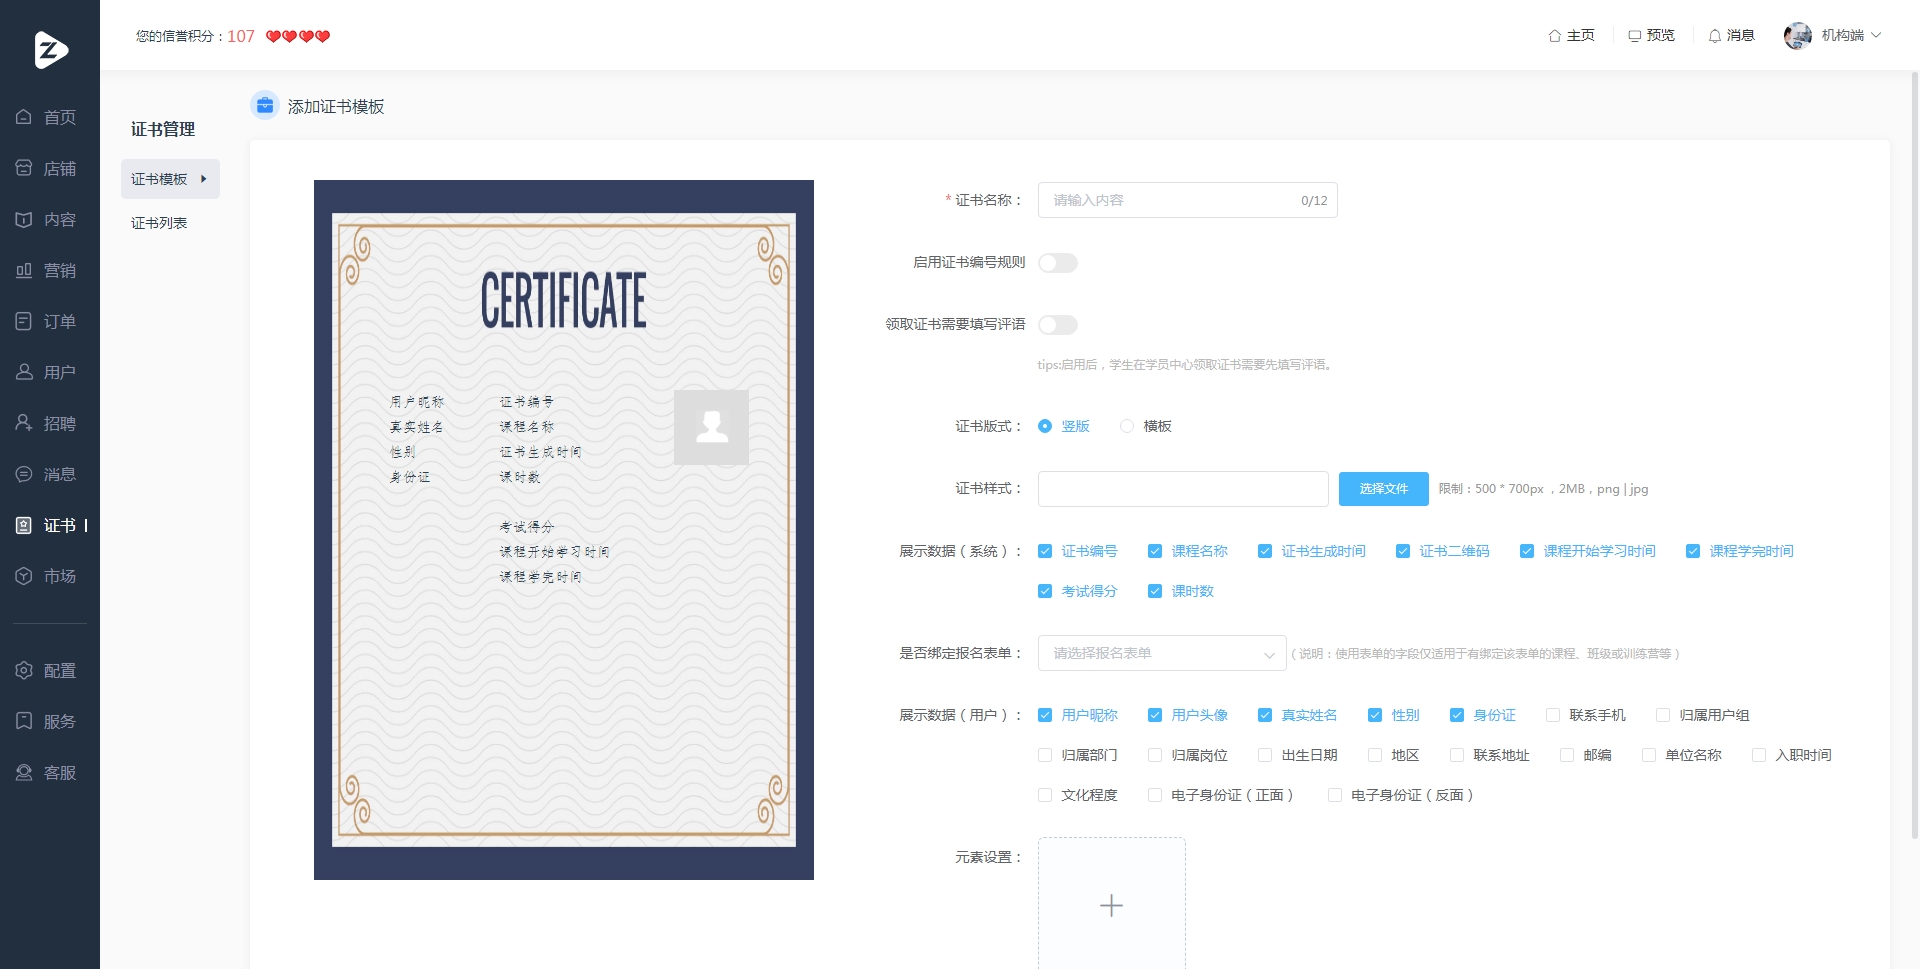Open 内容 content icon in sidebar
1920x969 pixels.
pos(24,219)
